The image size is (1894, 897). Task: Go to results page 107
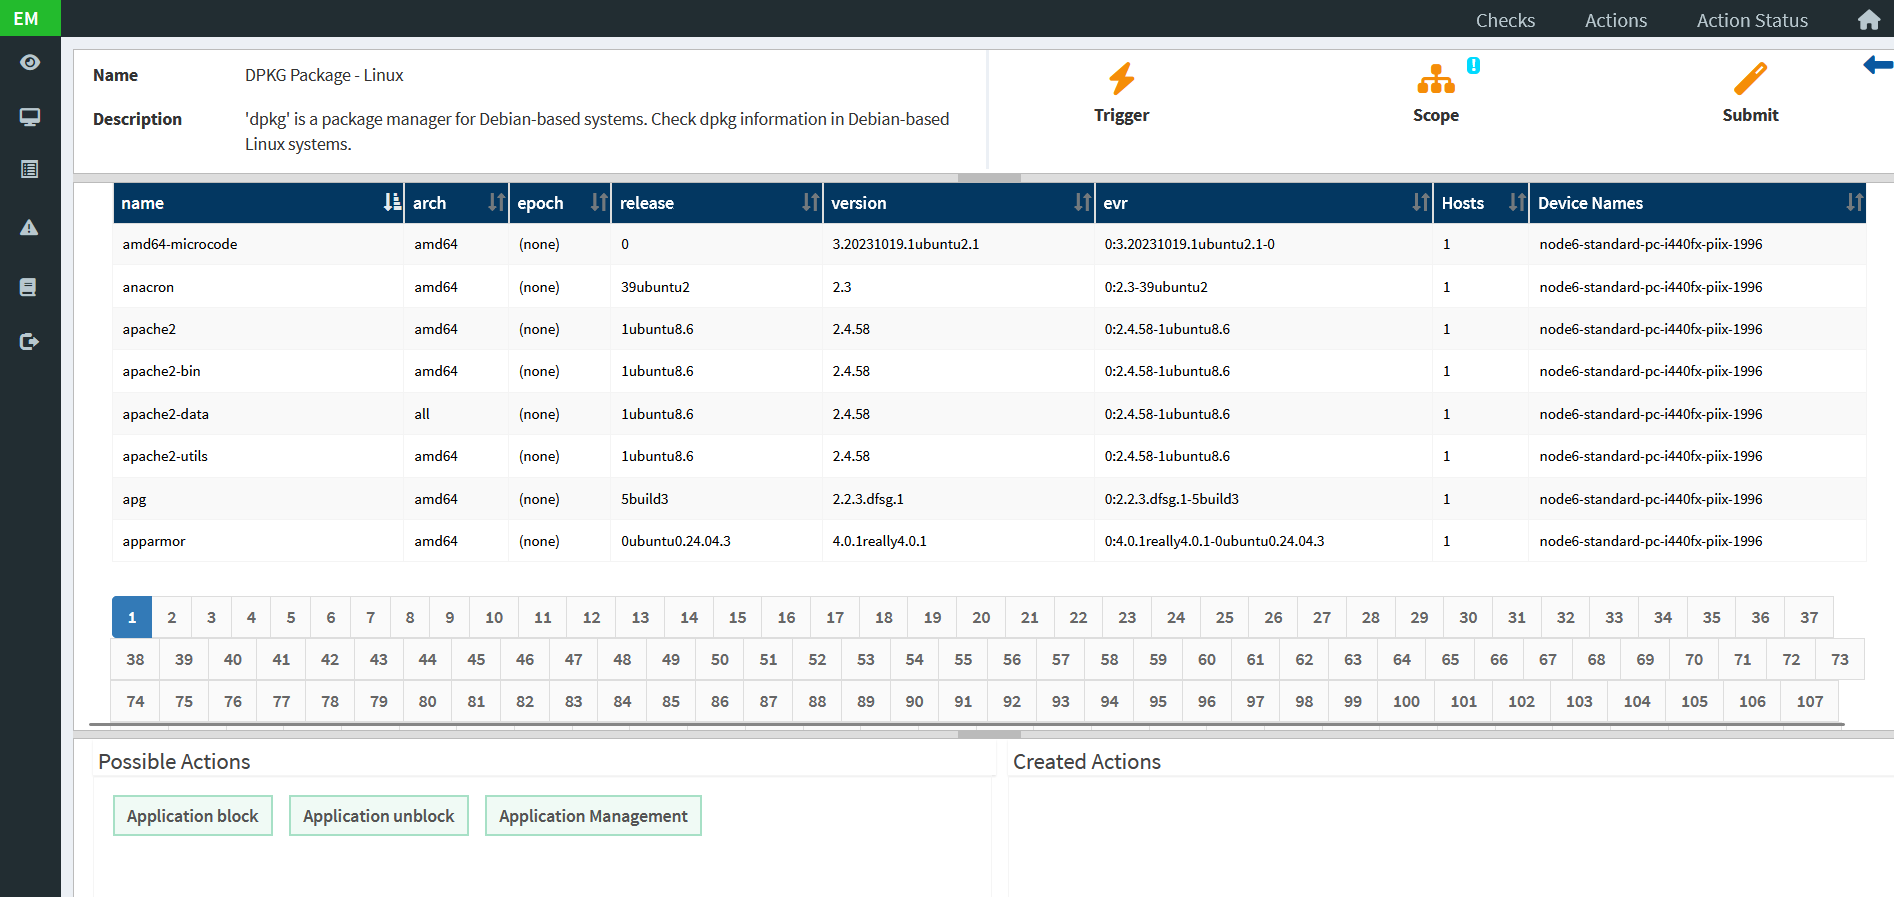[1810, 701]
